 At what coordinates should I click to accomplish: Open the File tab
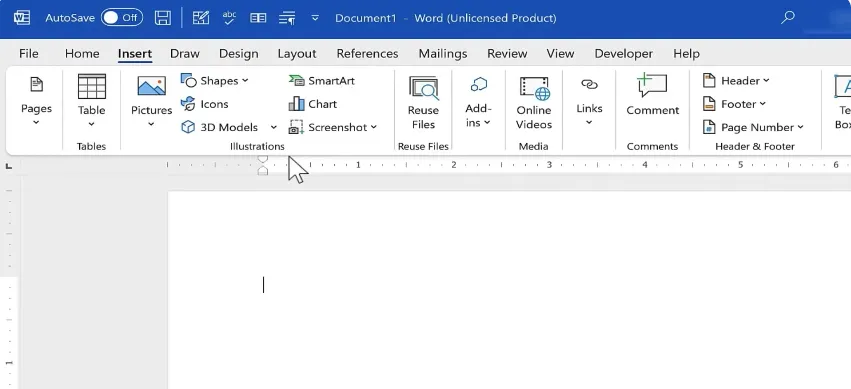[x=29, y=54]
